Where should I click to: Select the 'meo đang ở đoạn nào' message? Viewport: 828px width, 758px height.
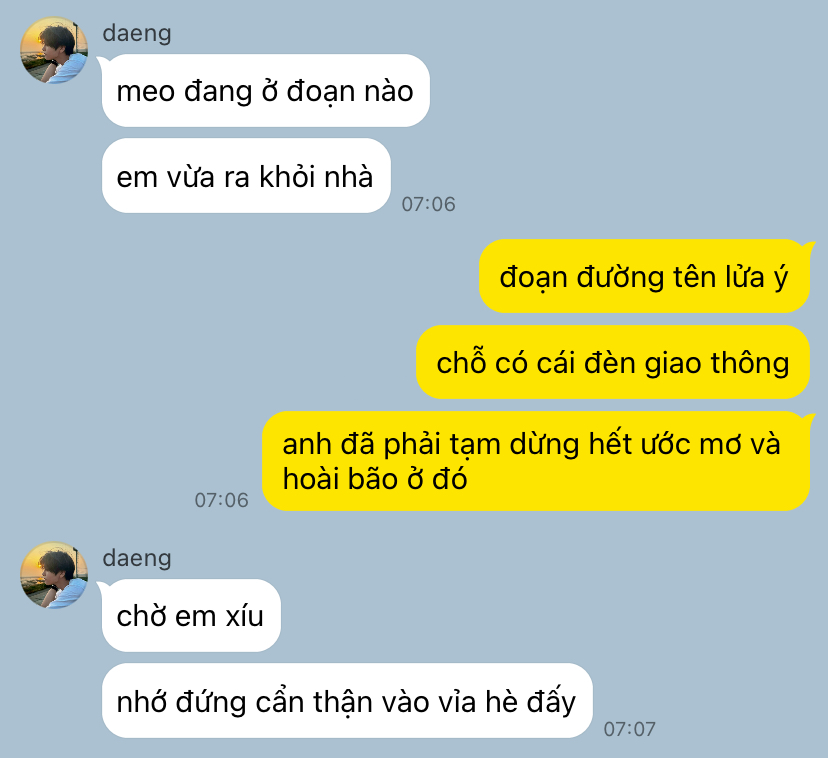click(x=266, y=90)
